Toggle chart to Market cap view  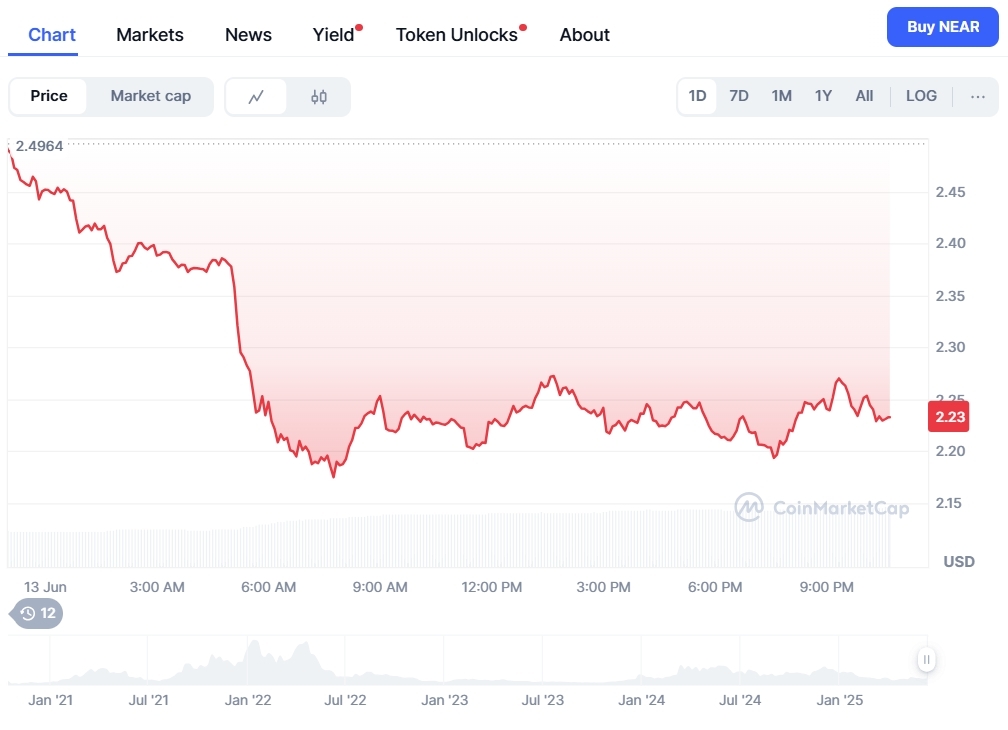click(x=150, y=96)
